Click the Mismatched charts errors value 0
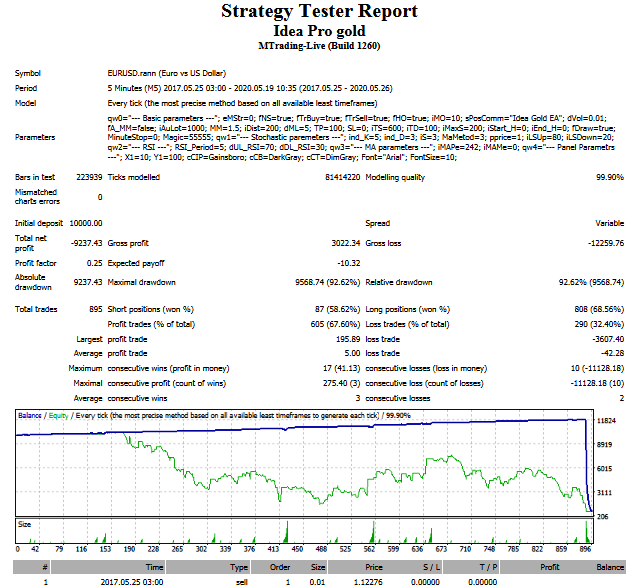 100,197
